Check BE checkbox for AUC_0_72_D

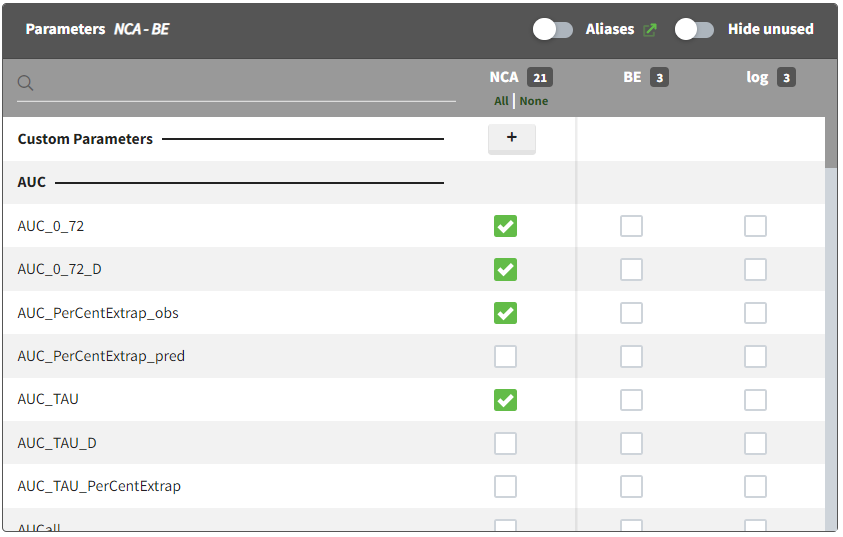631,270
